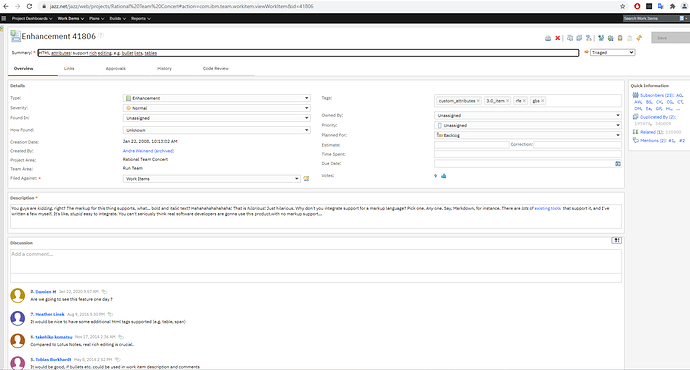690x370 pixels.
Task: Click the Enhancement work item type icon
Action: [x=15, y=36]
